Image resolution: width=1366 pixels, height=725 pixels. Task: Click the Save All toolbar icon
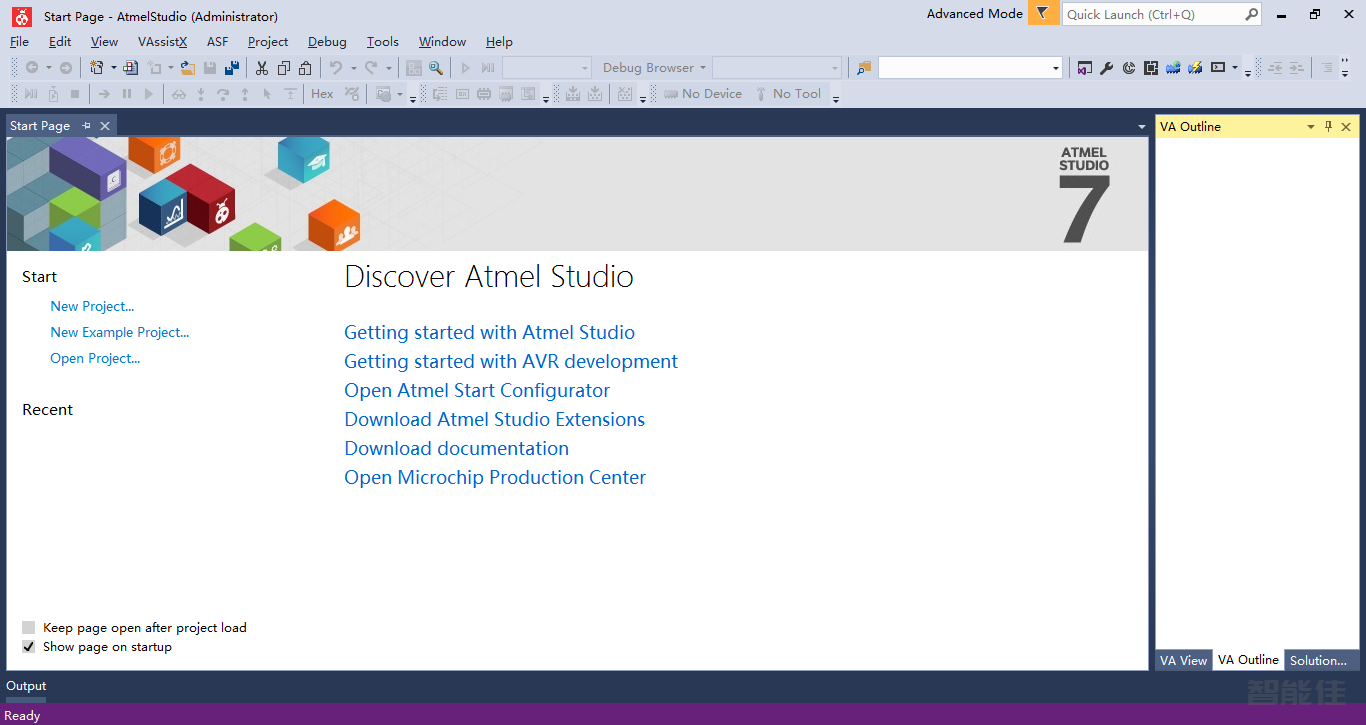(232, 68)
